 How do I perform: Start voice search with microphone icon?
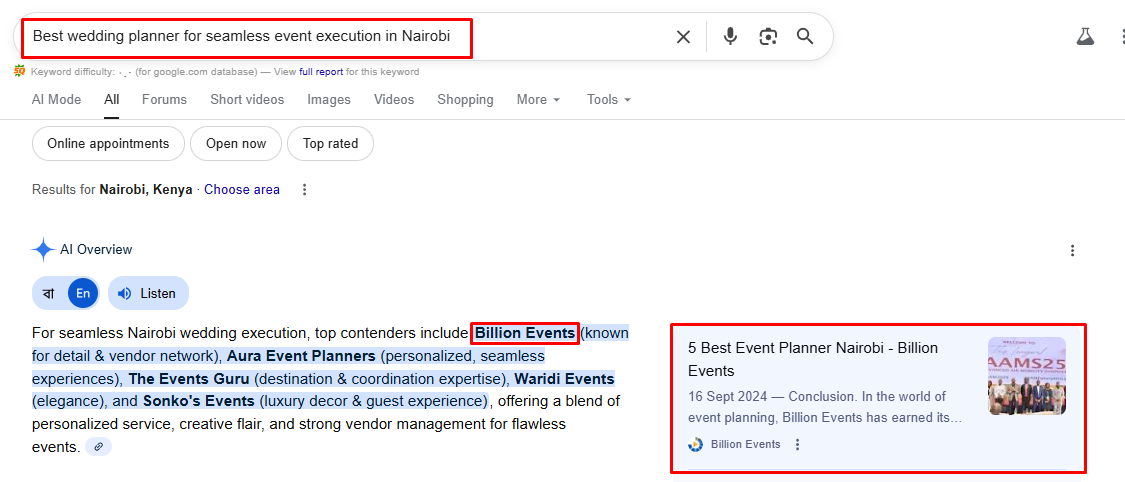(x=730, y=37)
